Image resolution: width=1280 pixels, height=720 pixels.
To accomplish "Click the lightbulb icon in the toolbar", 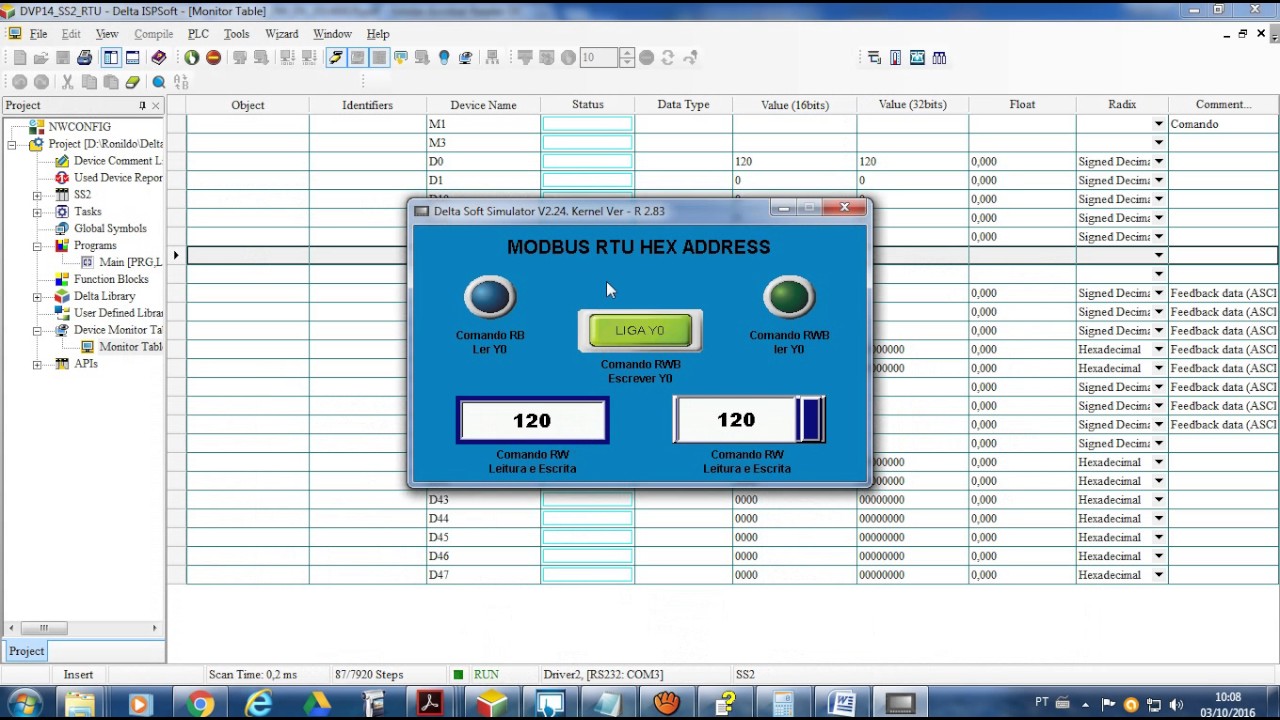I will click(x=444, y=58).
